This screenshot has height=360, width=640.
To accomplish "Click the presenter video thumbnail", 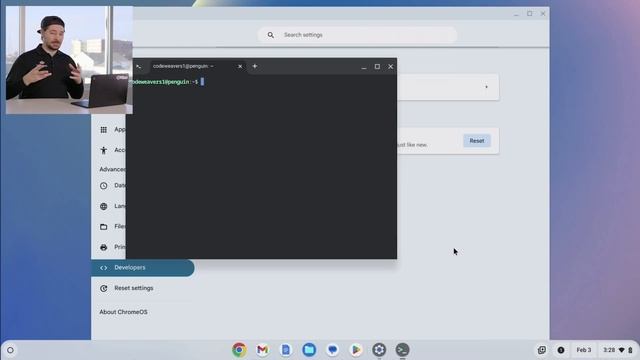I will click(x=69, y=60).
